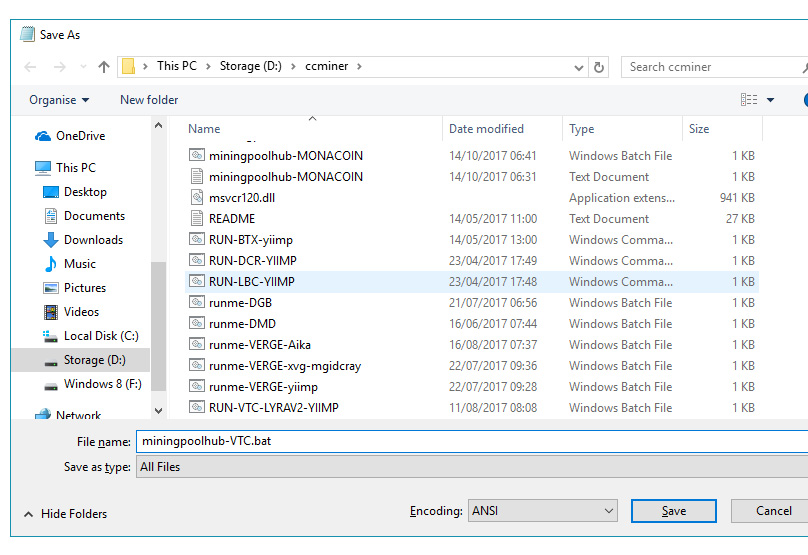Select runme-VERGE-yiimp file icon

(x=196, y=386)
